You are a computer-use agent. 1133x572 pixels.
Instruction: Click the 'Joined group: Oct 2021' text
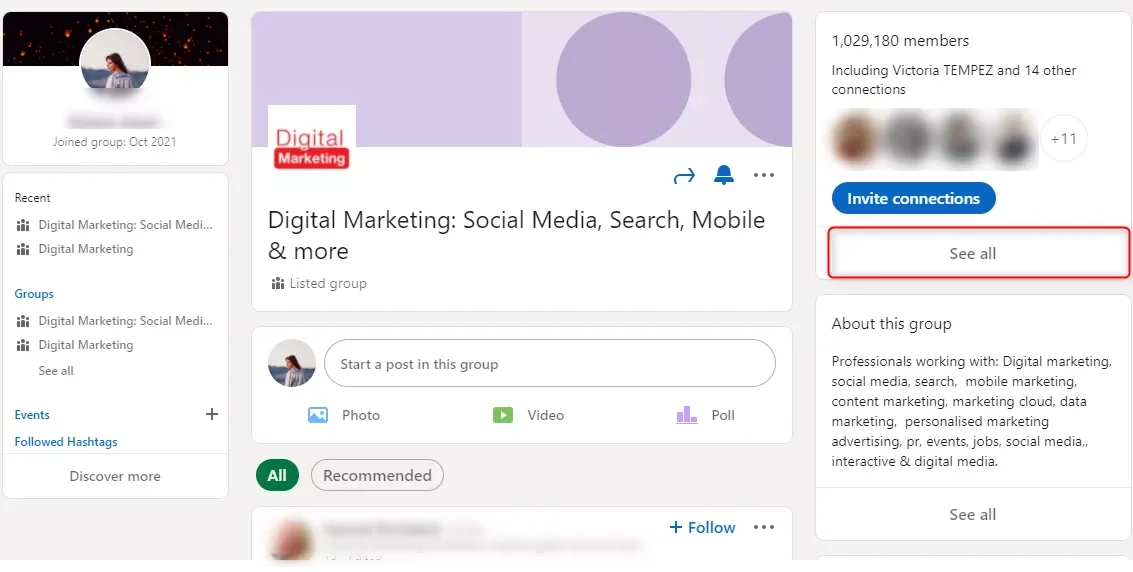(x=114, y=142)
